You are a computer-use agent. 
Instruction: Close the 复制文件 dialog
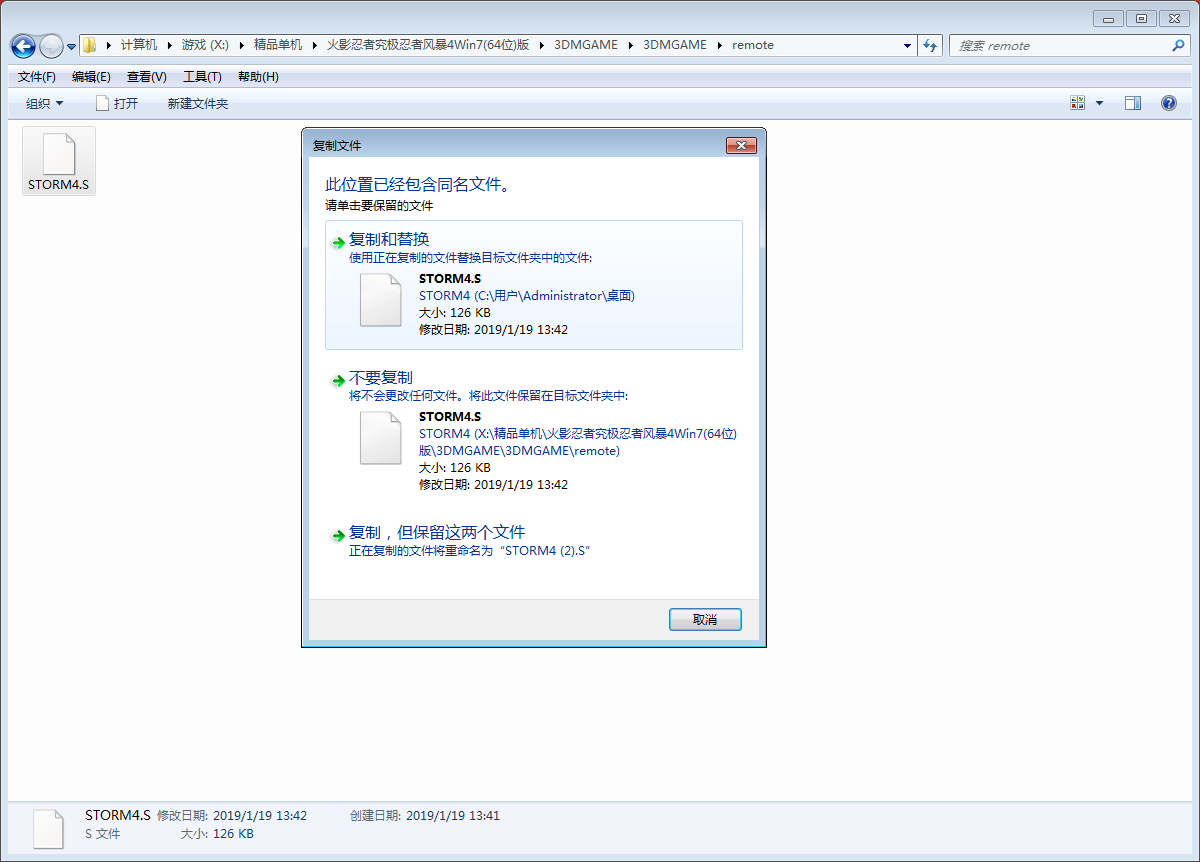741,146
